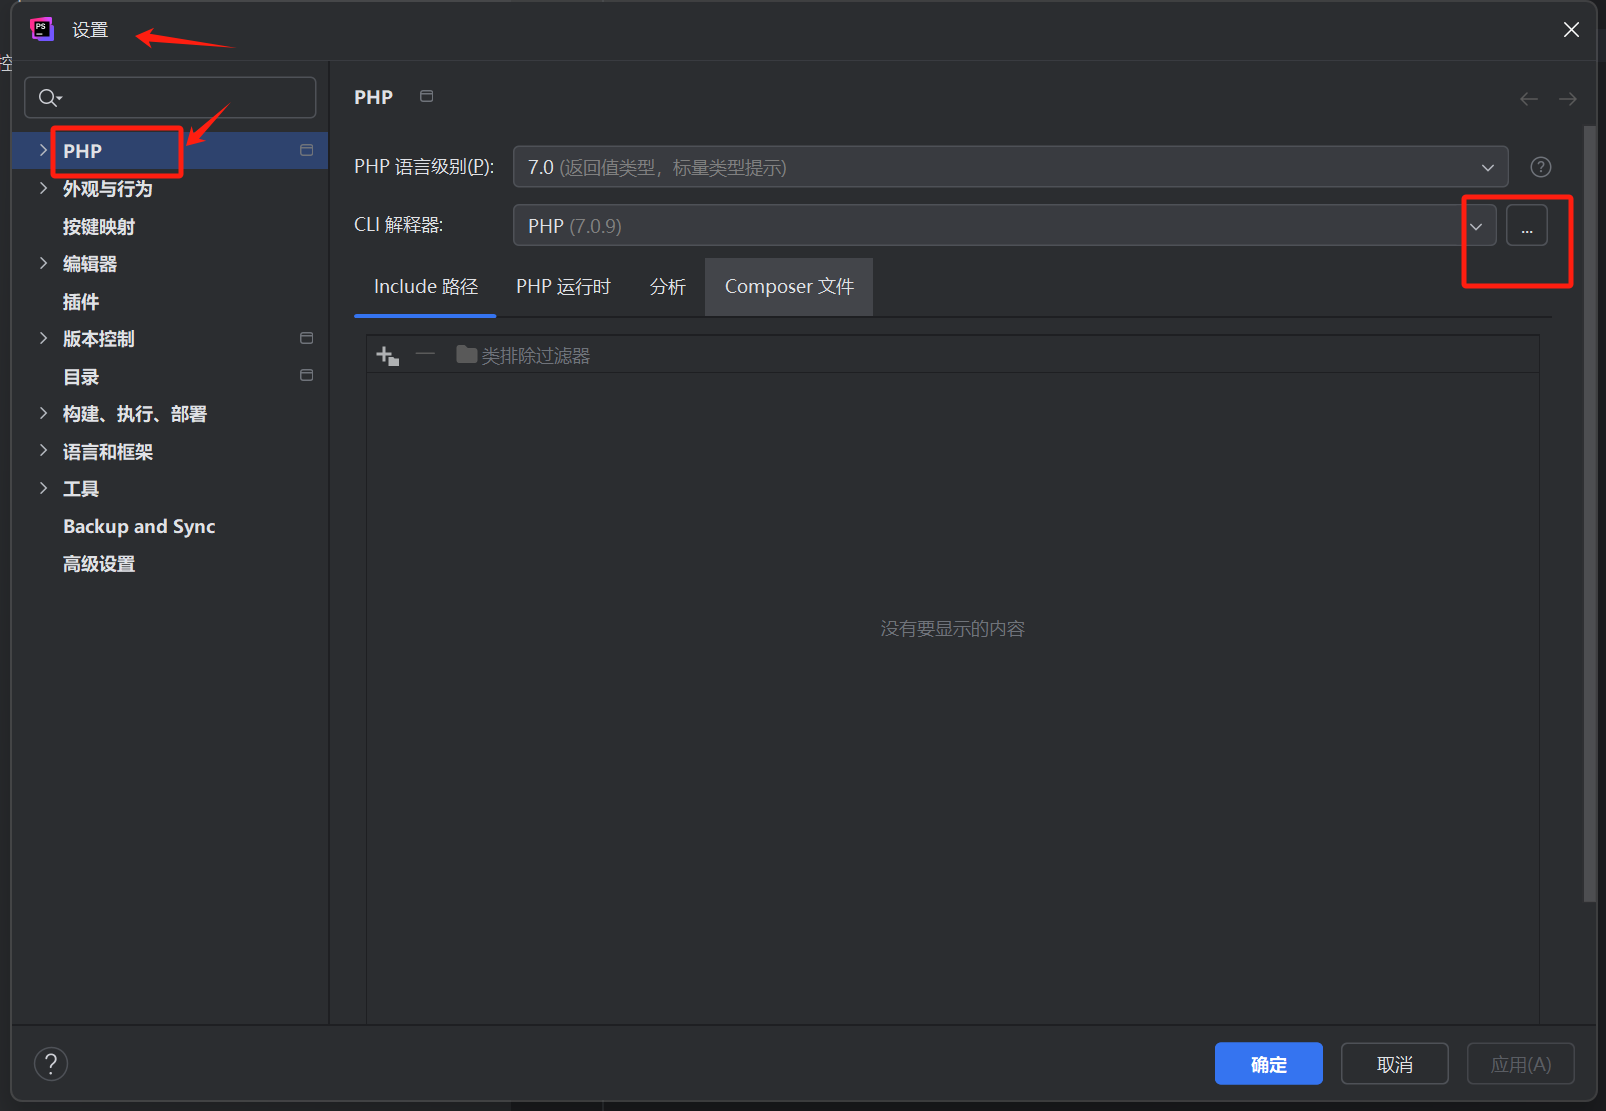The height and width of the screenshot is (1111, 1606).
Task: Go back with the left arrow
Action: (x=1528, y=98)
